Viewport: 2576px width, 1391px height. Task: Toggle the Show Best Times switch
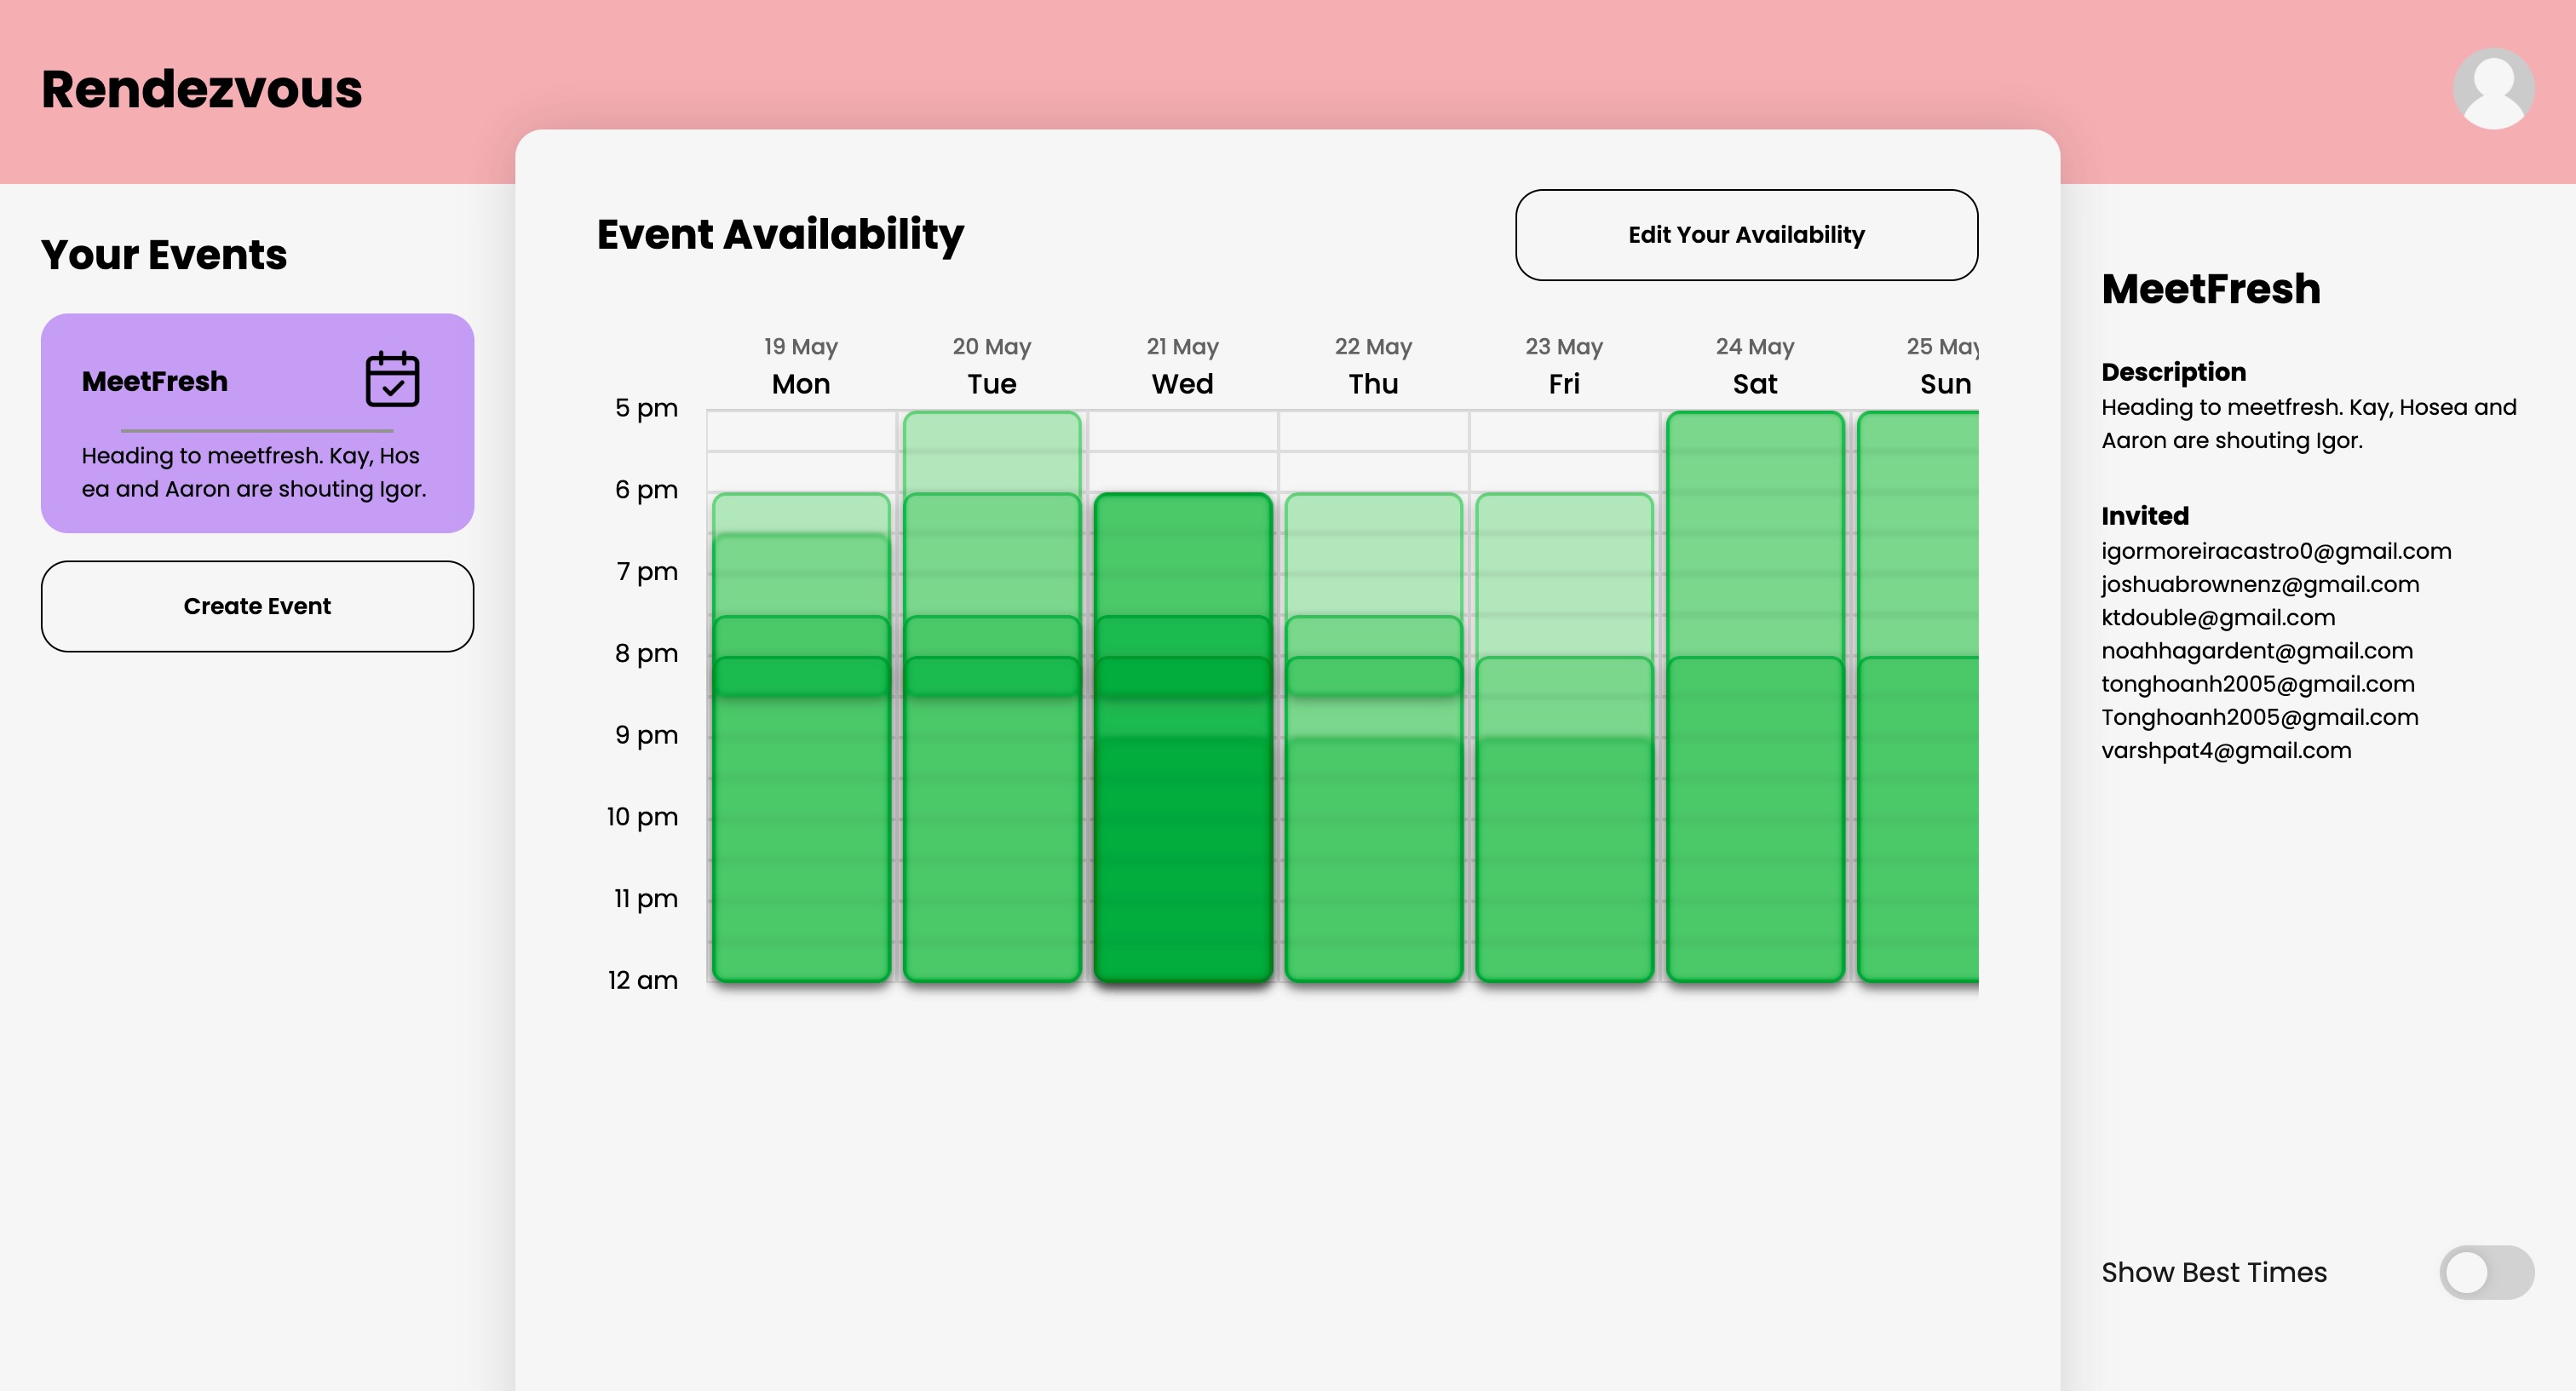pyautogui.click(x=2486, y=1272)
